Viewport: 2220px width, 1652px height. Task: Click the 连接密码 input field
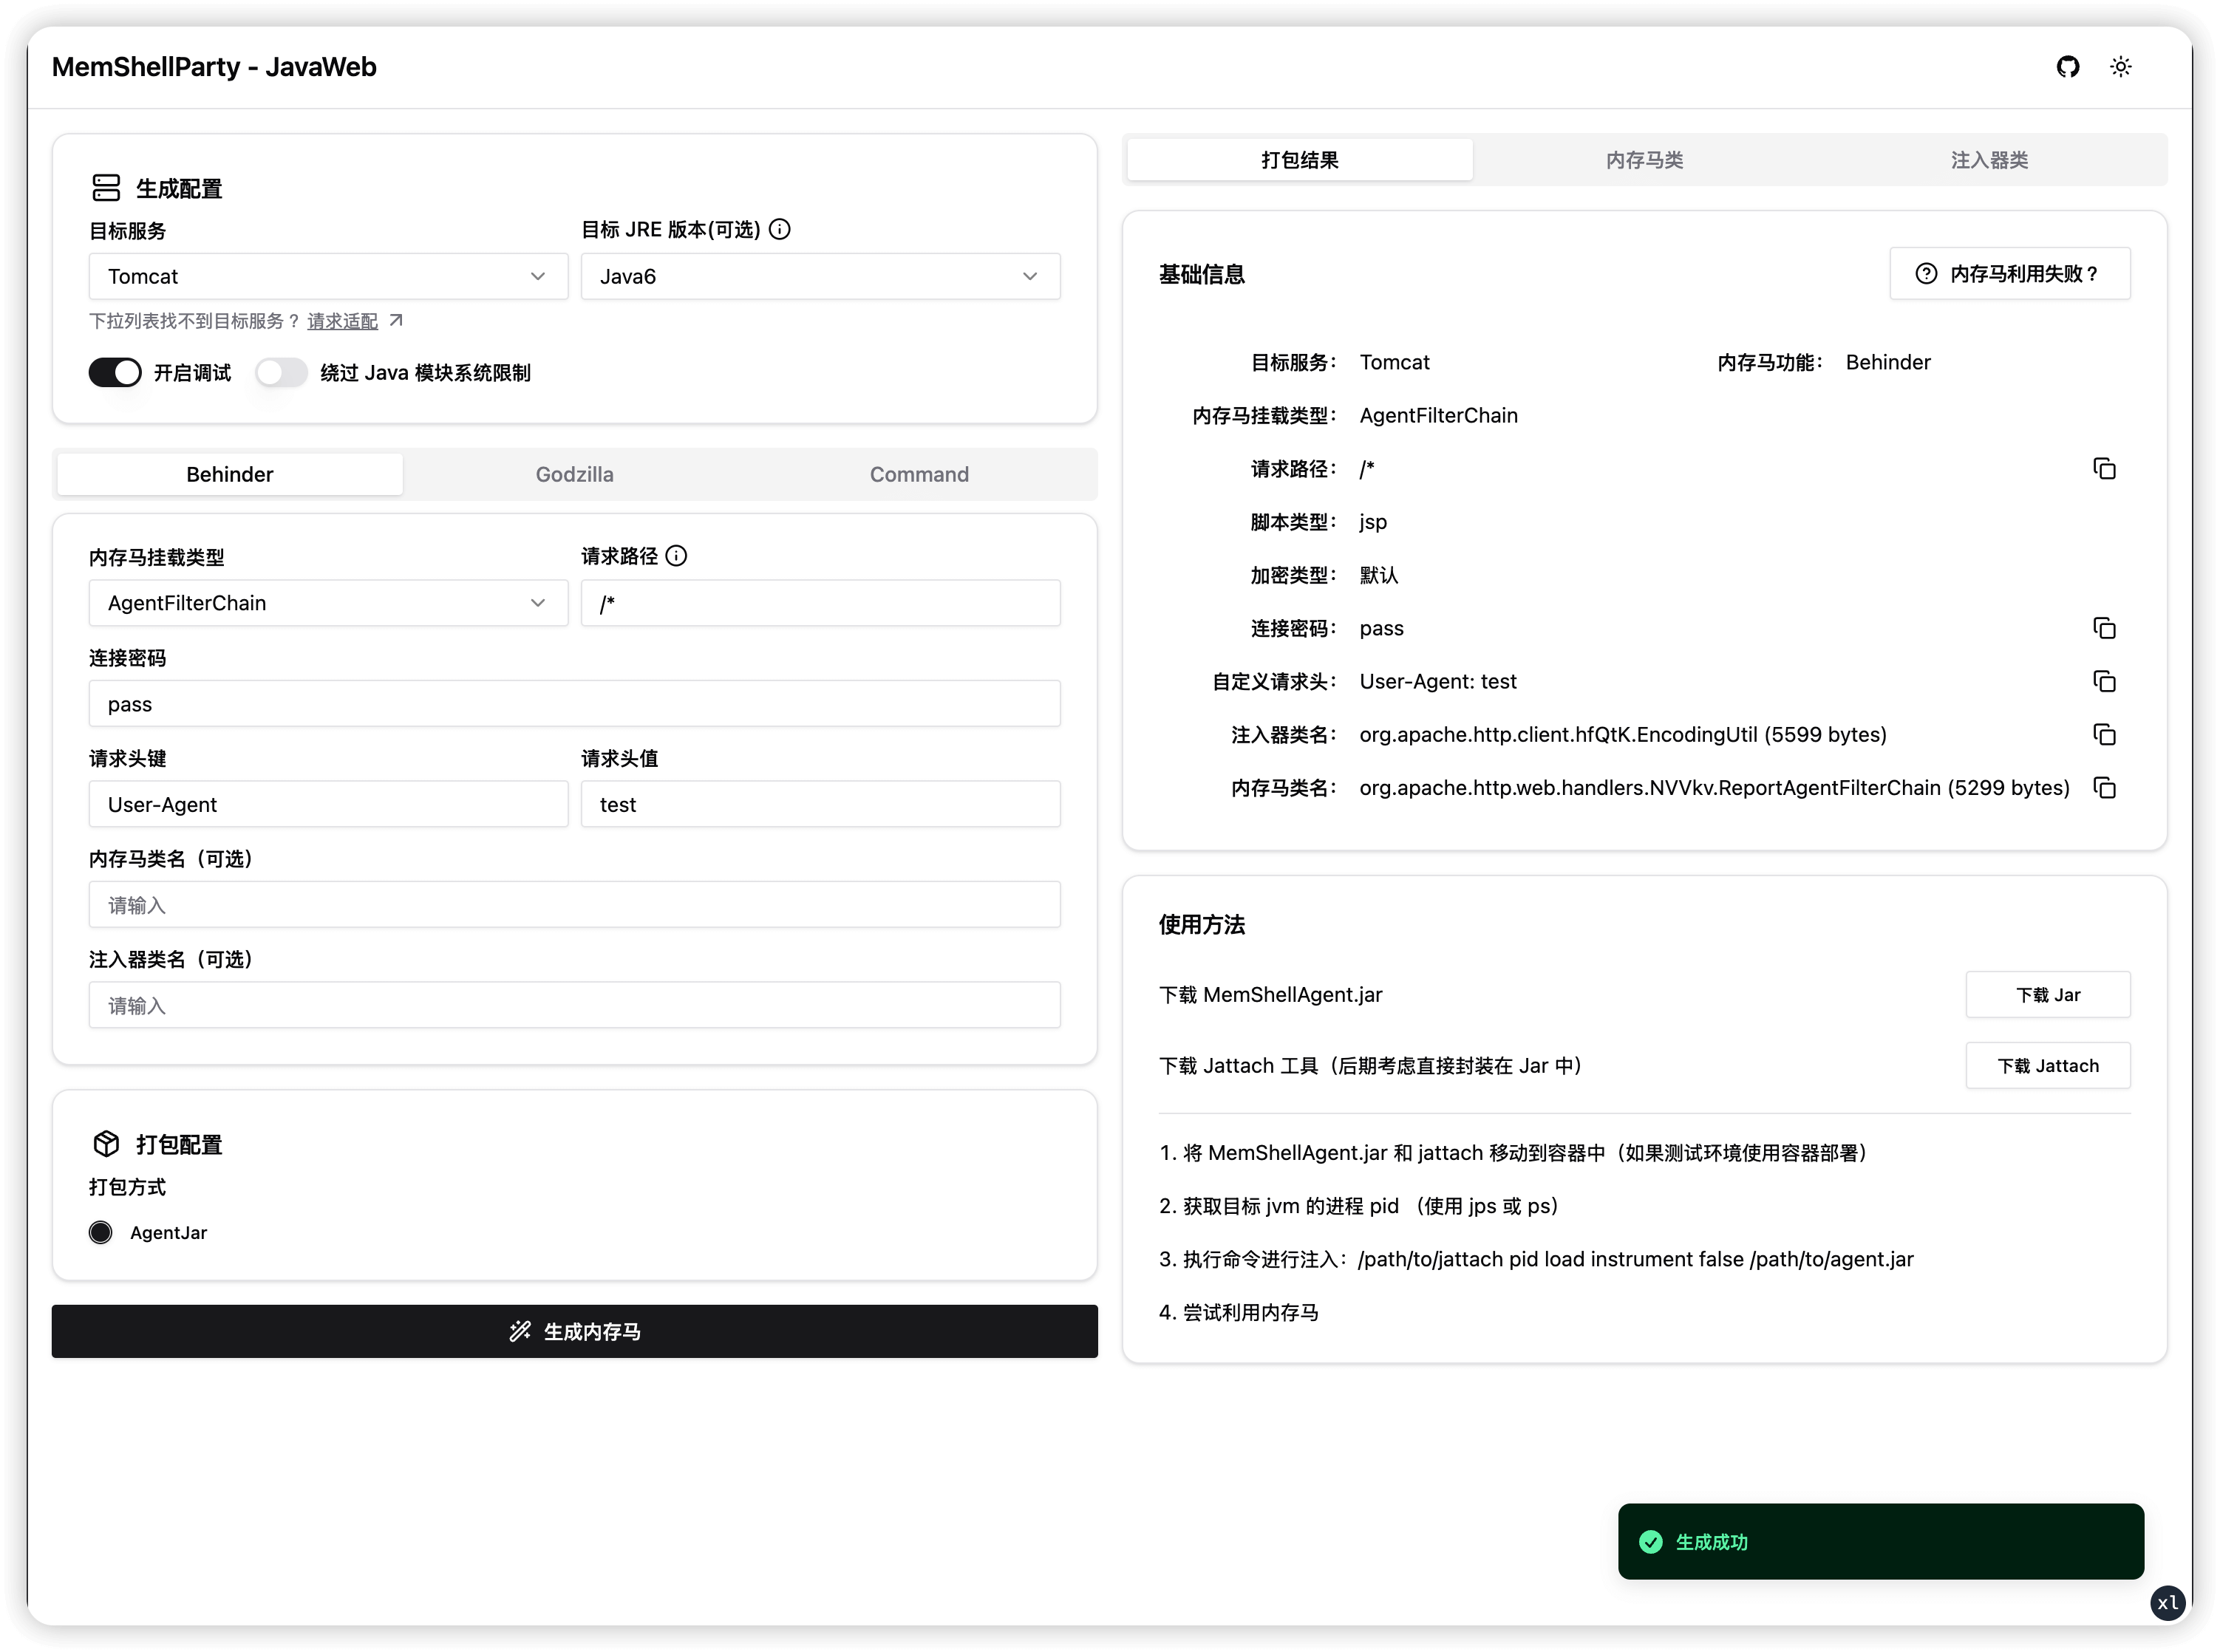575,704
